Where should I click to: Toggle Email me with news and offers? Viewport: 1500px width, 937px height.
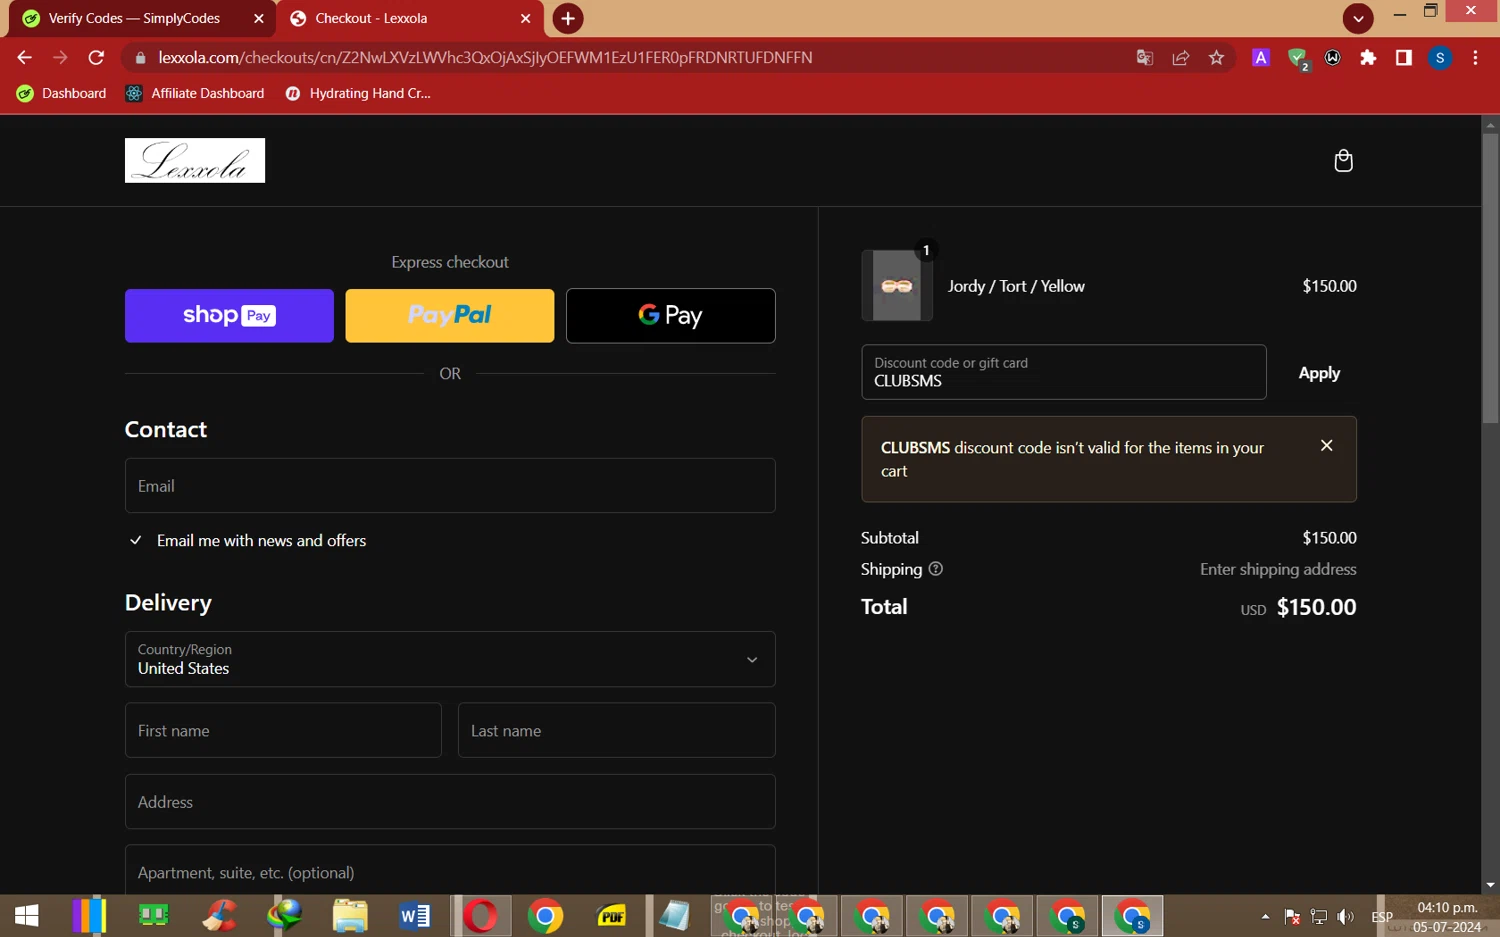pyautogui.click(x=136, y=541)
